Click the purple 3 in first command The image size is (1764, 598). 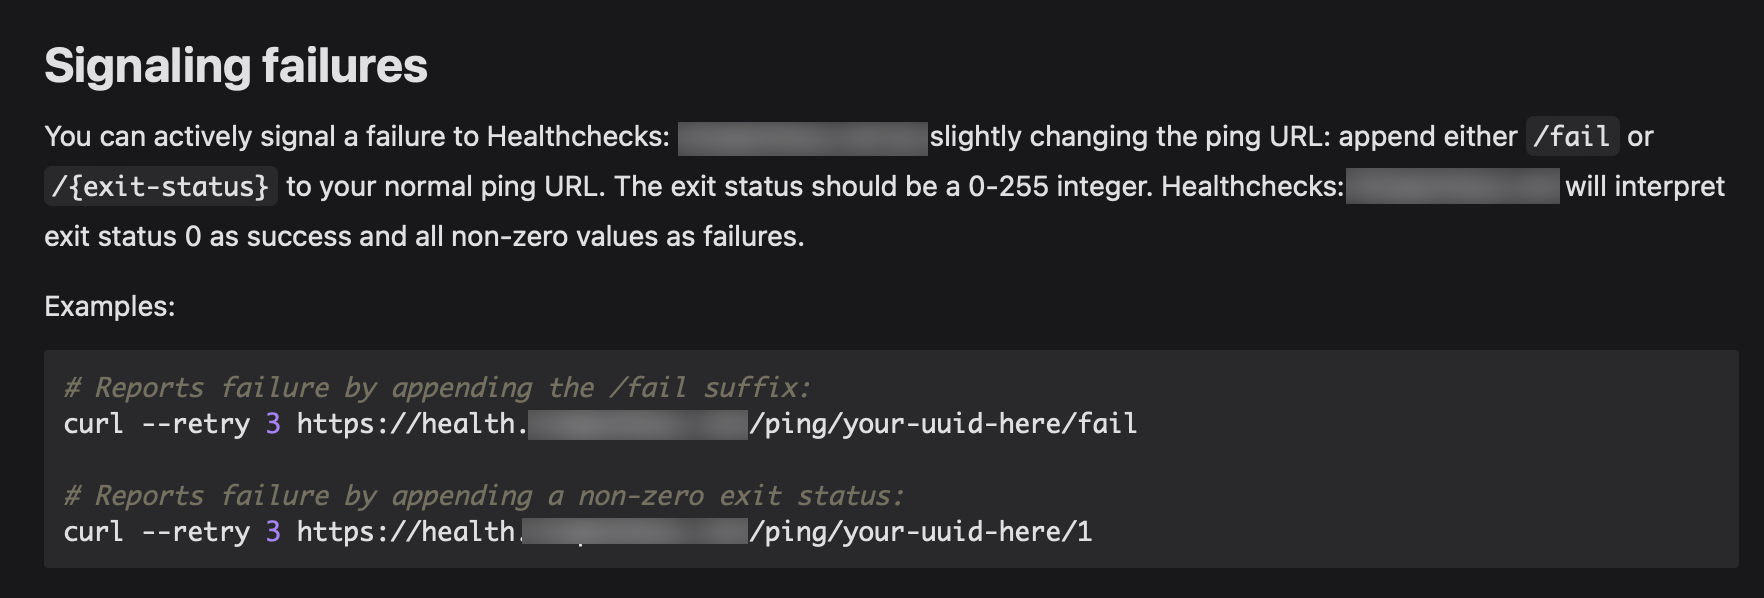pyautogui.click(x=273, y=424)
